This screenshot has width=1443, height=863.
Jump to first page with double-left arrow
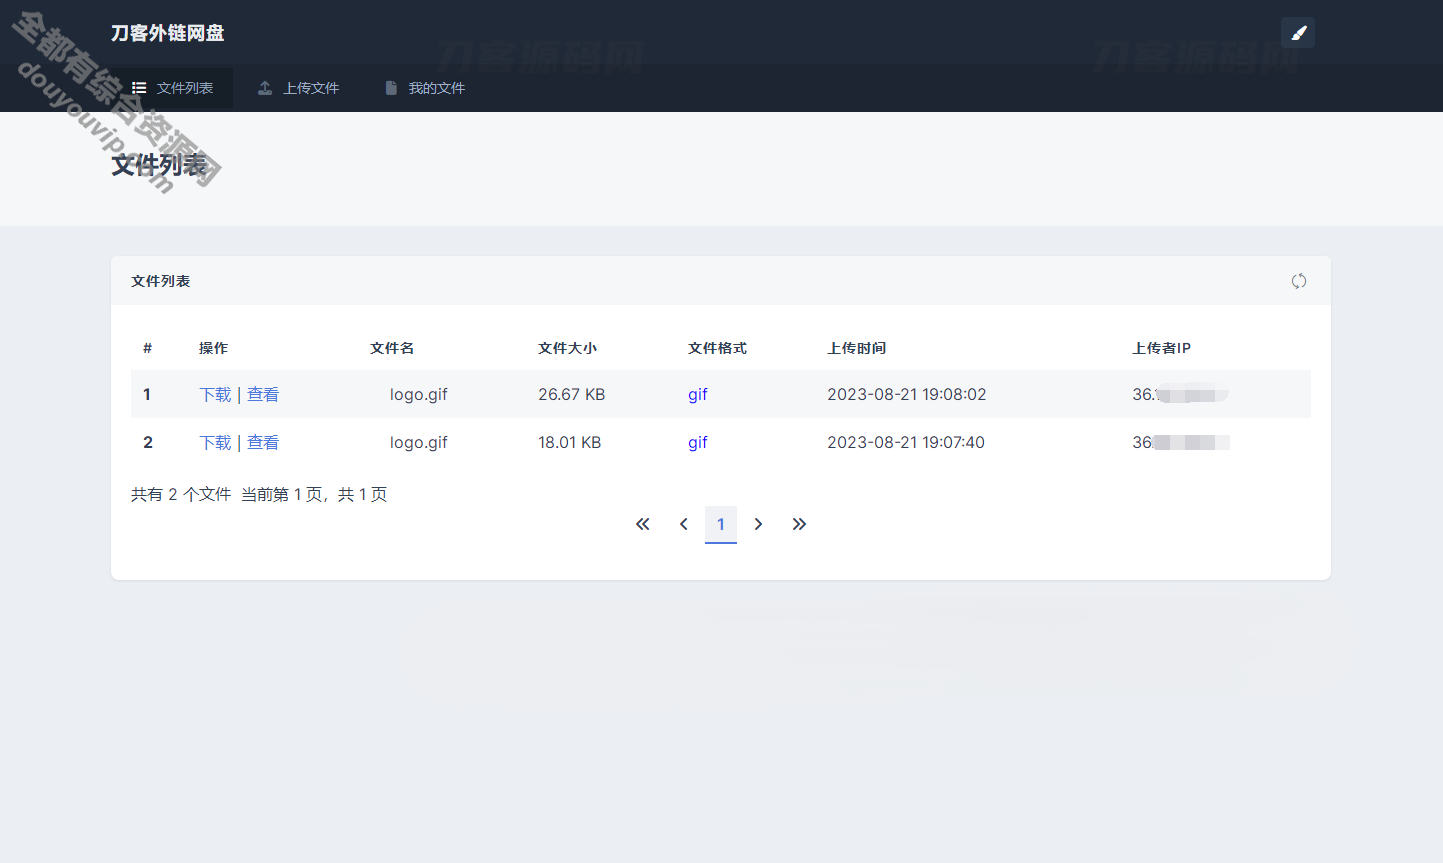[643, 524]
